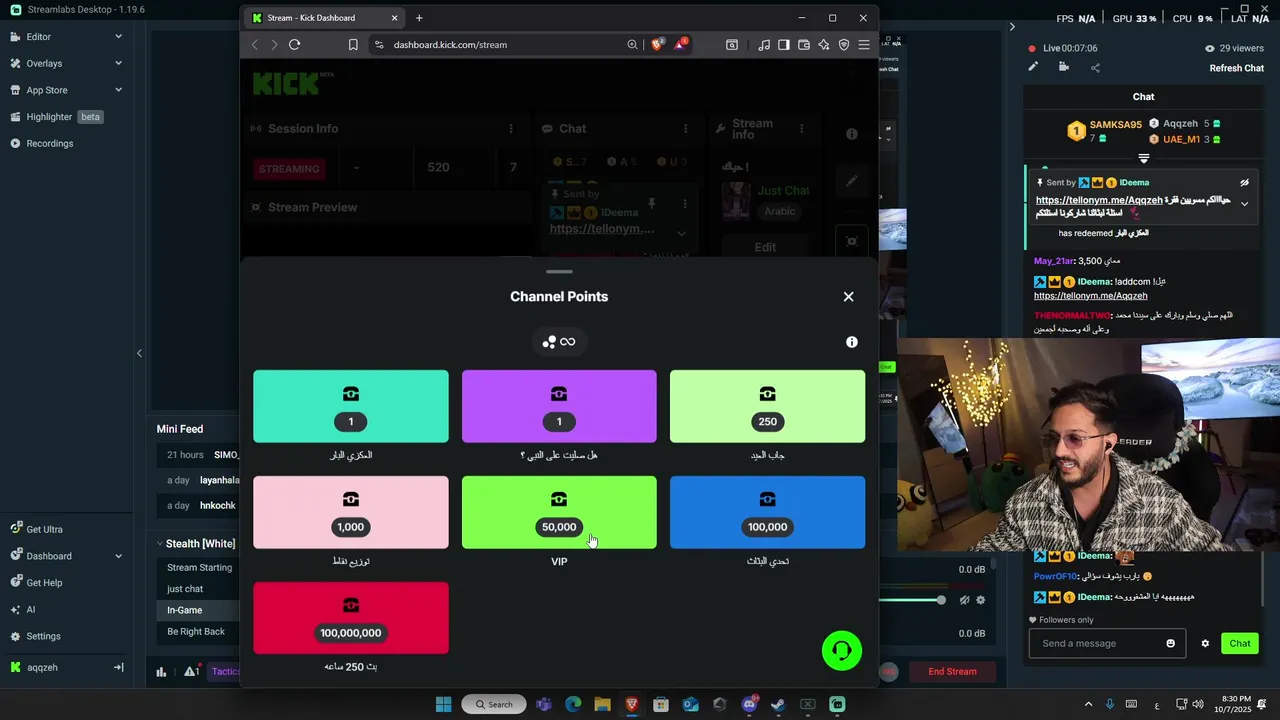The image size is (1280, 720).
Task: Log out using icon beside aqqzeh
Action: pyautogui.click(x=118, y=667)
